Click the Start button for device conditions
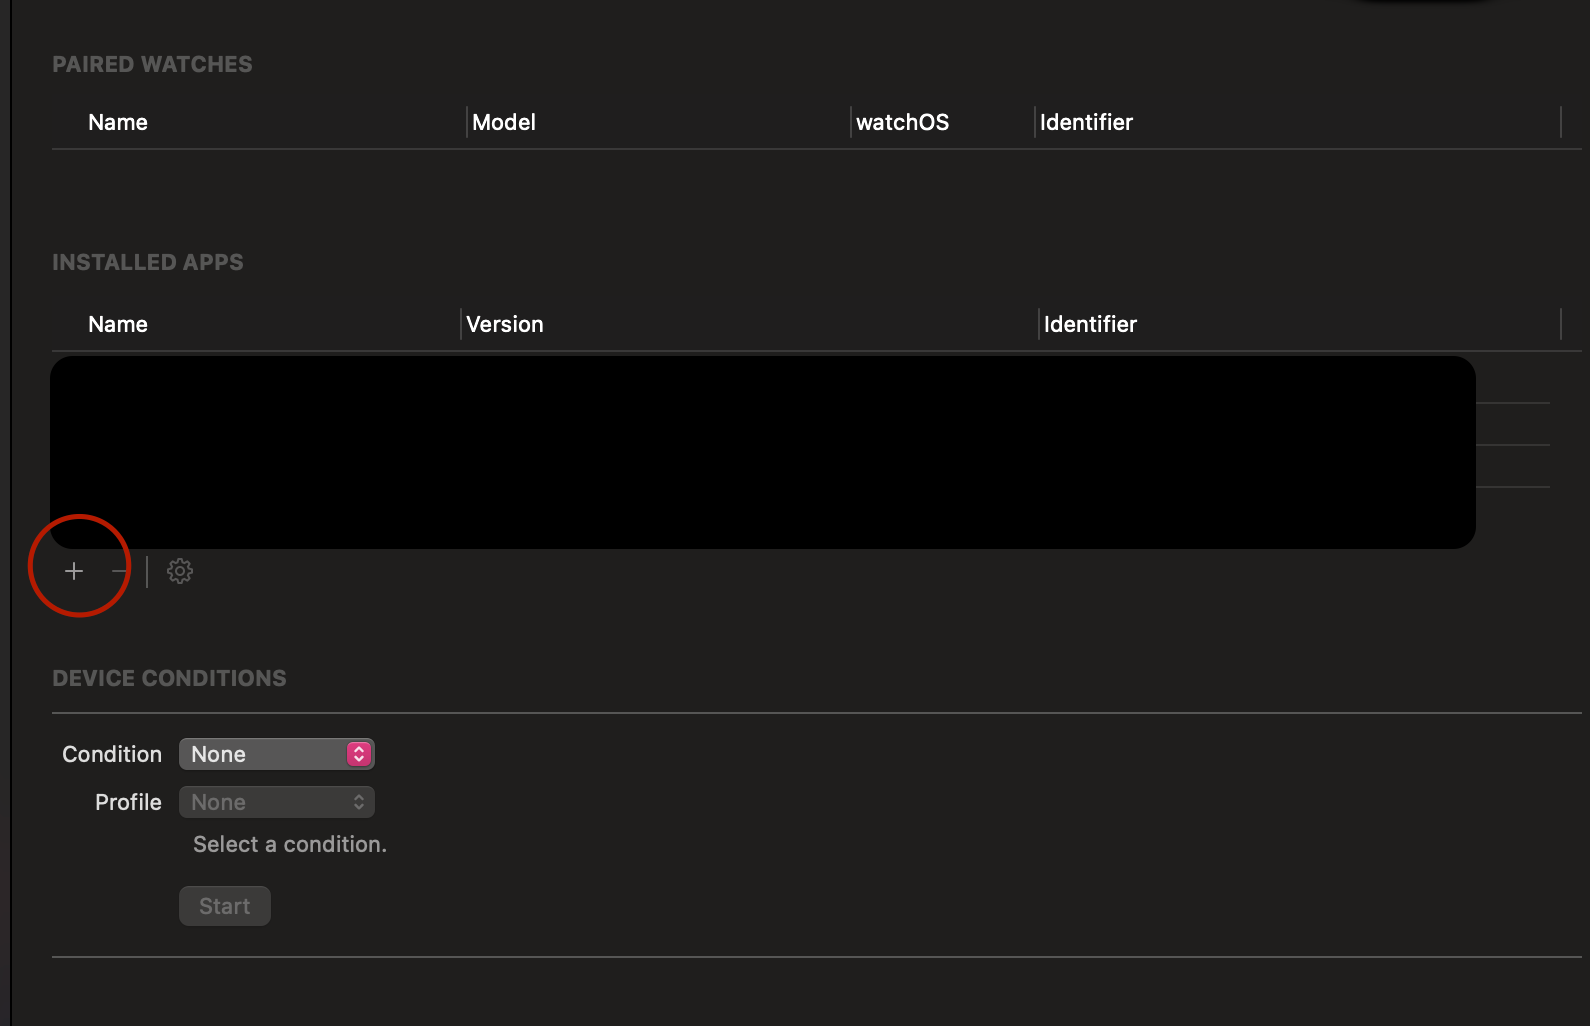The height and width of the screenshot is (1026, 1590). [x=225, y=906]
